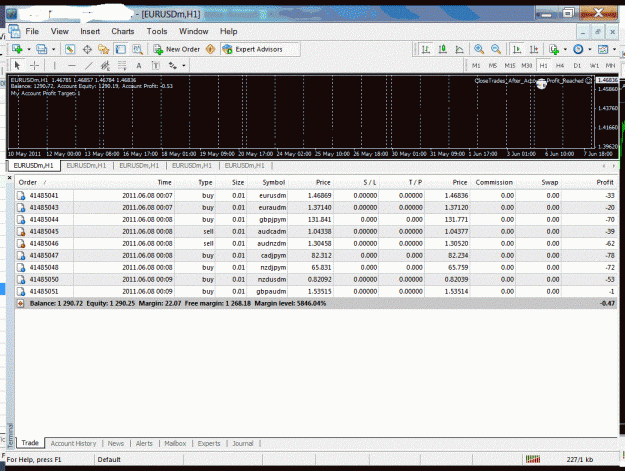Toggle the Market Watch window icon
Screen dimensions: 625x471
pyautogui.click(x=70, y=49)
